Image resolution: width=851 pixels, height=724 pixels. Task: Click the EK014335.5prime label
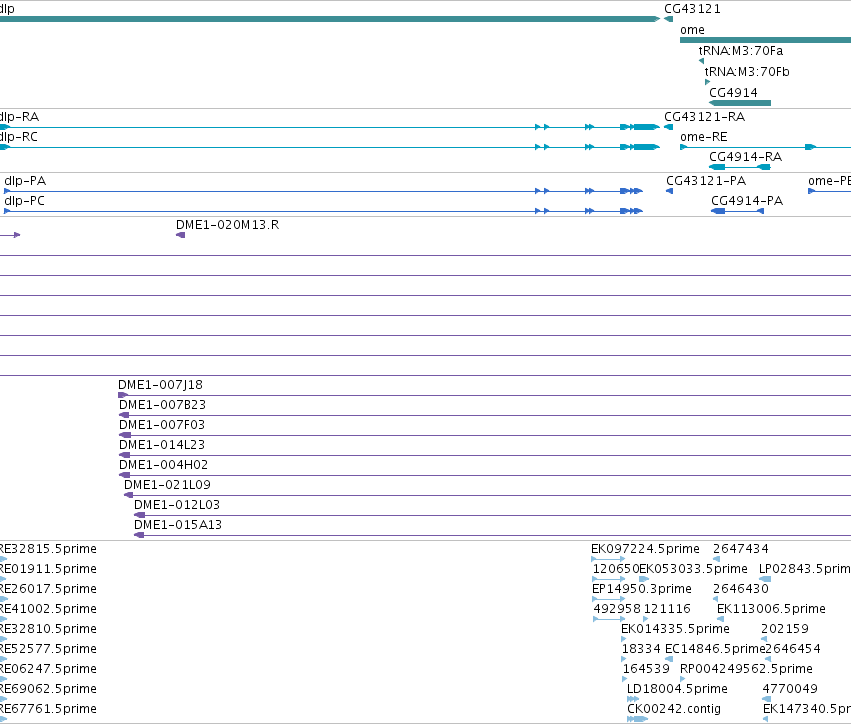(x=675, y=629)
